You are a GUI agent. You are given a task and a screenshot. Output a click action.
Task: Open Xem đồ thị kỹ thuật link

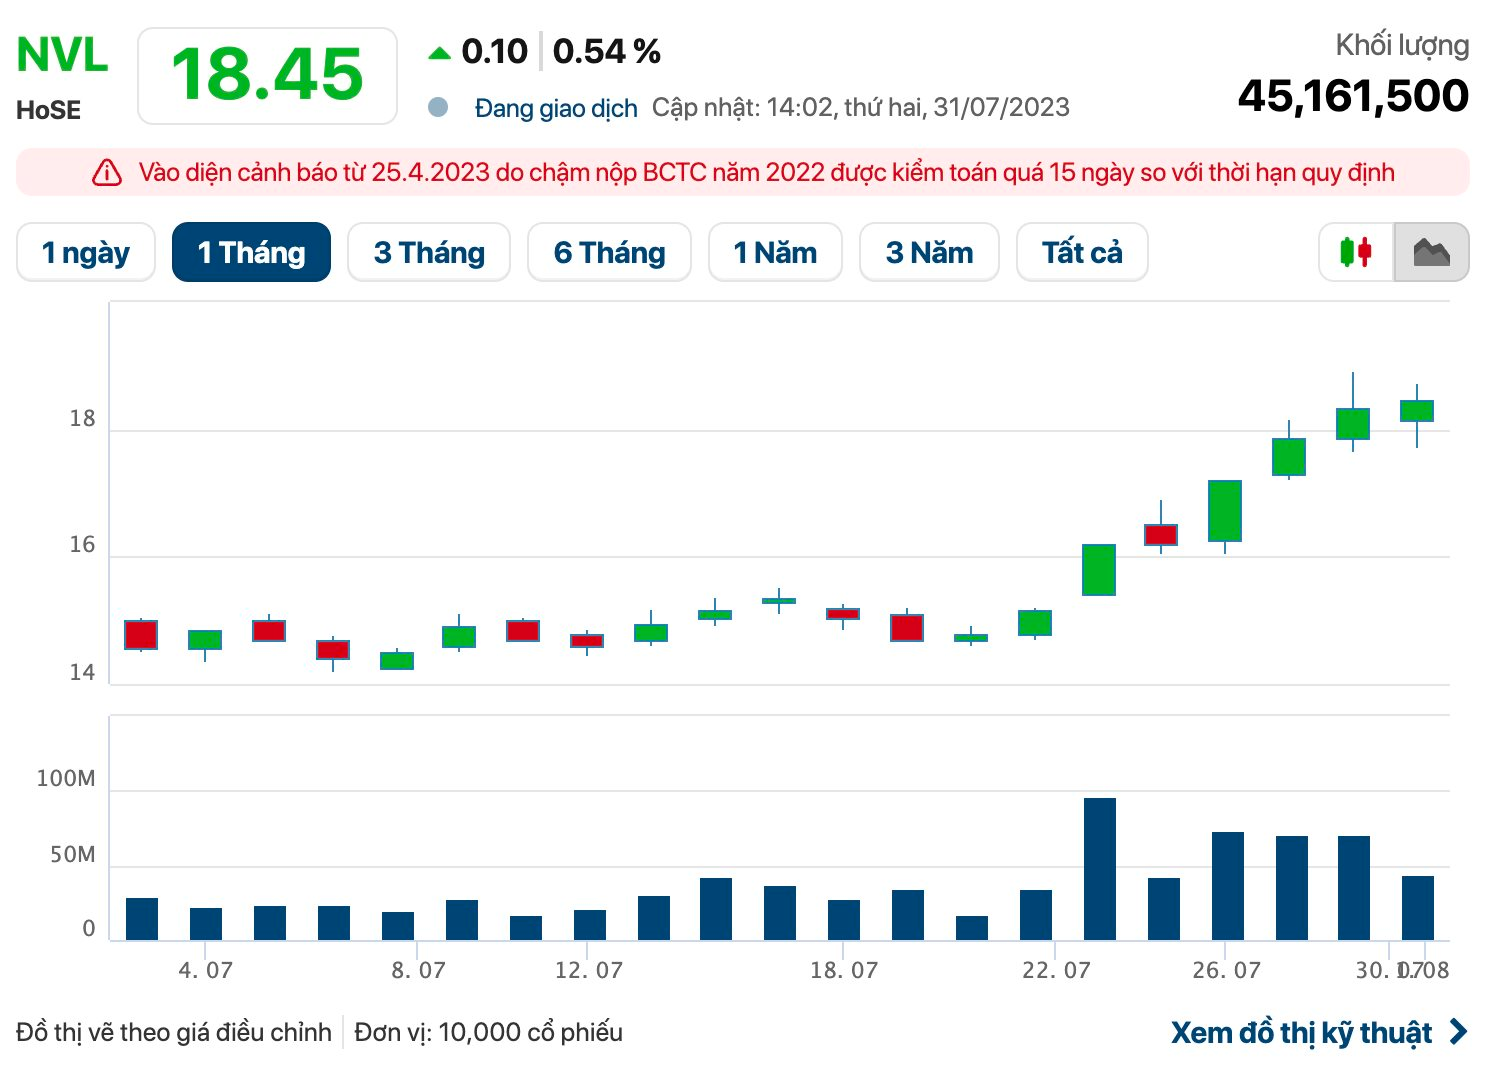click(x=1301, y=1032)
